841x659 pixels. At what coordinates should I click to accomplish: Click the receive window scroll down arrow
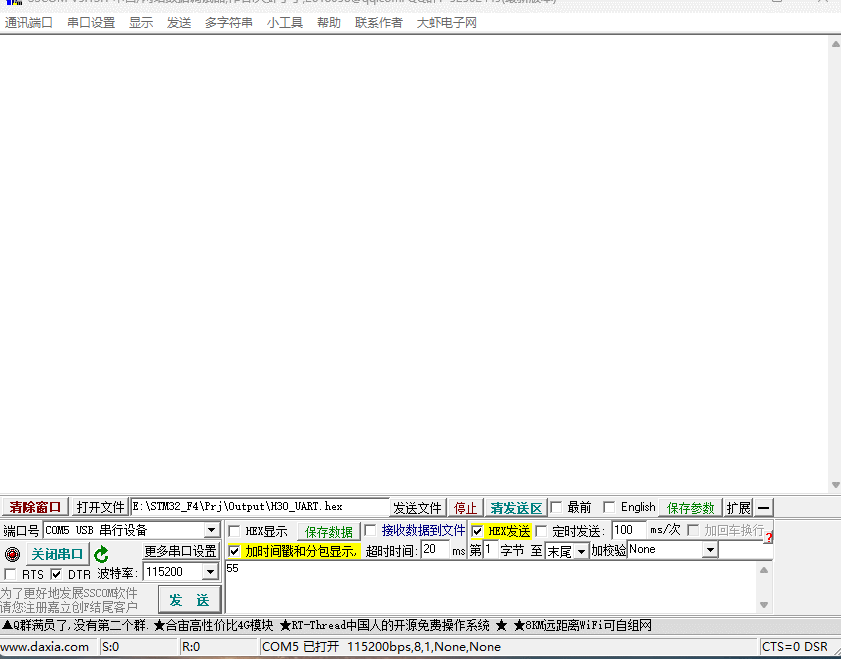tap(835, 485)
